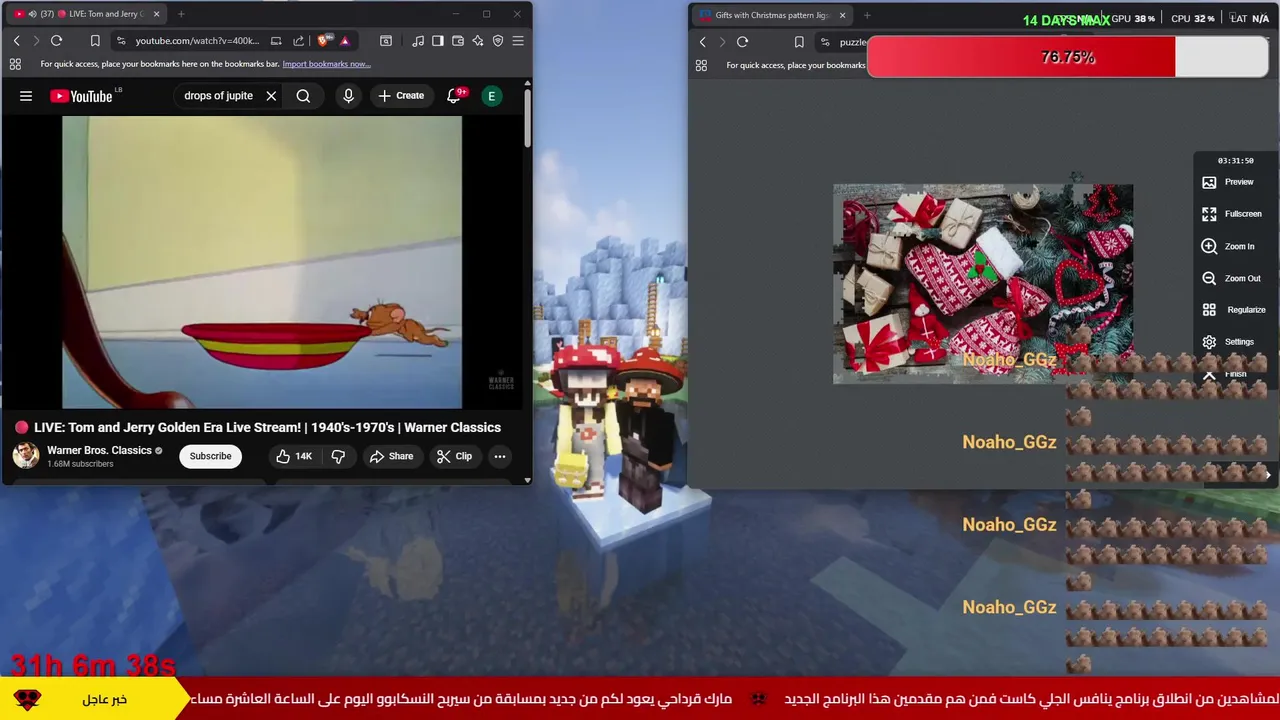Screen dimensions: 1280x720
Task: Reload the YouTube page
Action: (x=56, y=41)
